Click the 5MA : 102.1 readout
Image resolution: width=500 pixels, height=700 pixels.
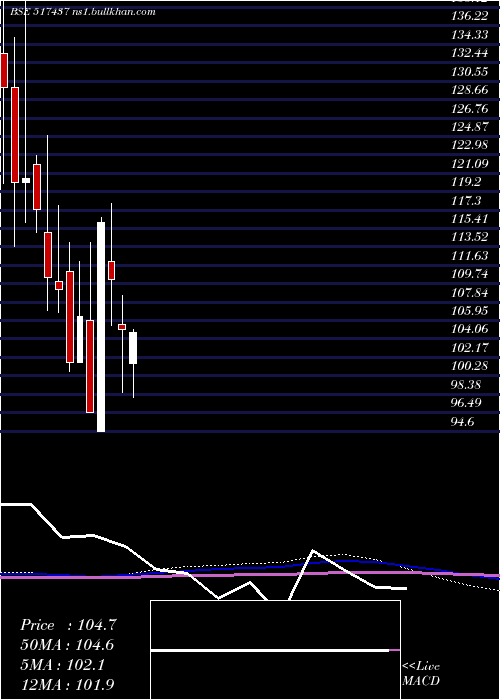click(62, 664)
